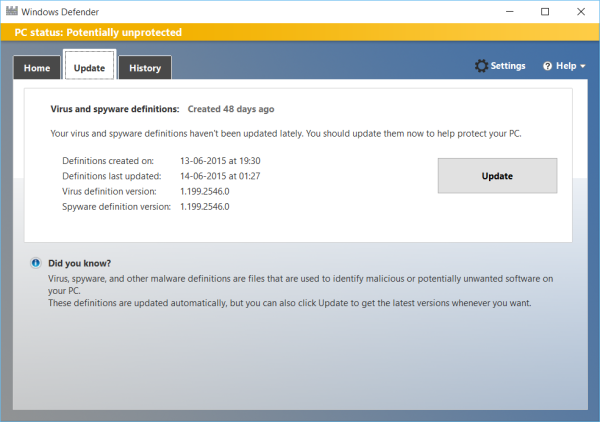Click the Settings text label
Viewport: 600px width, 422px height.
508,66
